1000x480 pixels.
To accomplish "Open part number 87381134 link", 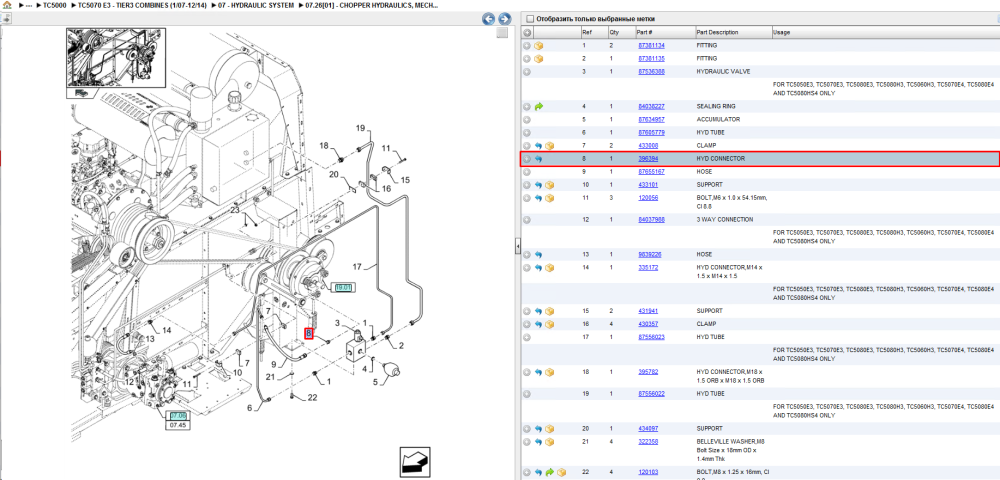I will pyautogui.click(x=651, y=46).
